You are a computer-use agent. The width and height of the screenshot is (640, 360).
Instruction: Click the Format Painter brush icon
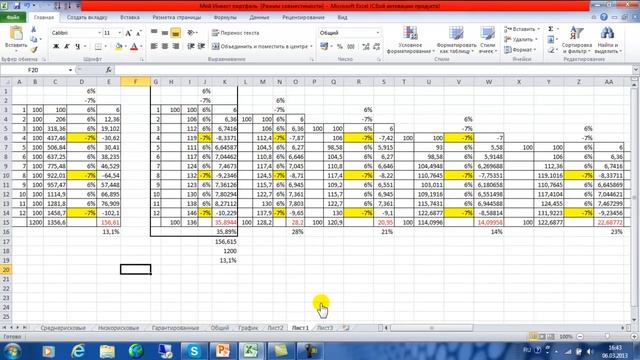pyautogui.click(x=34, y=50)
